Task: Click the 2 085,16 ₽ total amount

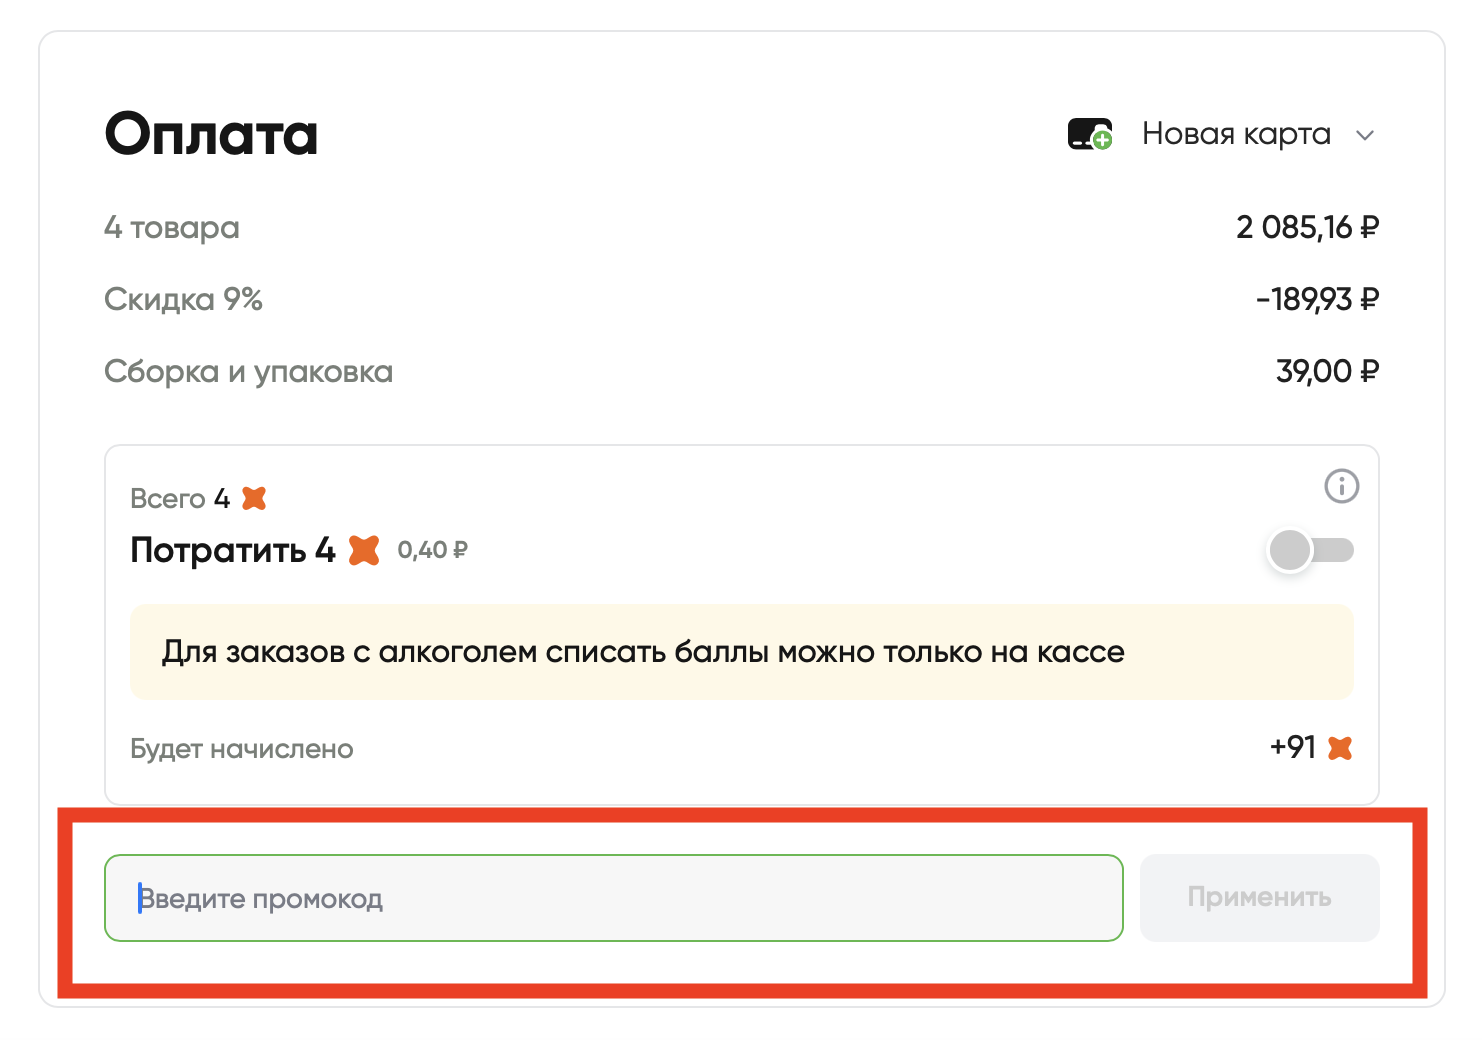Action: [x=1307, y=227]
